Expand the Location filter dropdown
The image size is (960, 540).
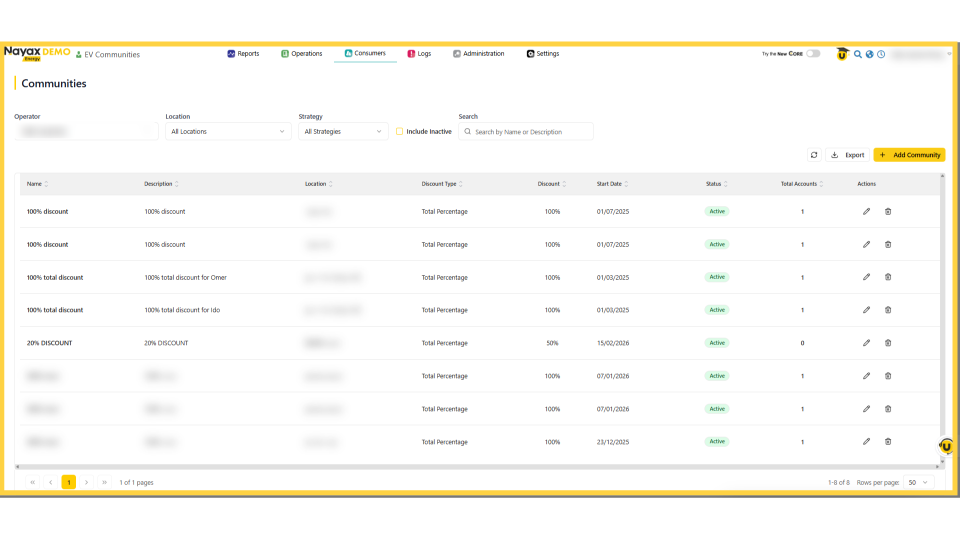point(228,131)
